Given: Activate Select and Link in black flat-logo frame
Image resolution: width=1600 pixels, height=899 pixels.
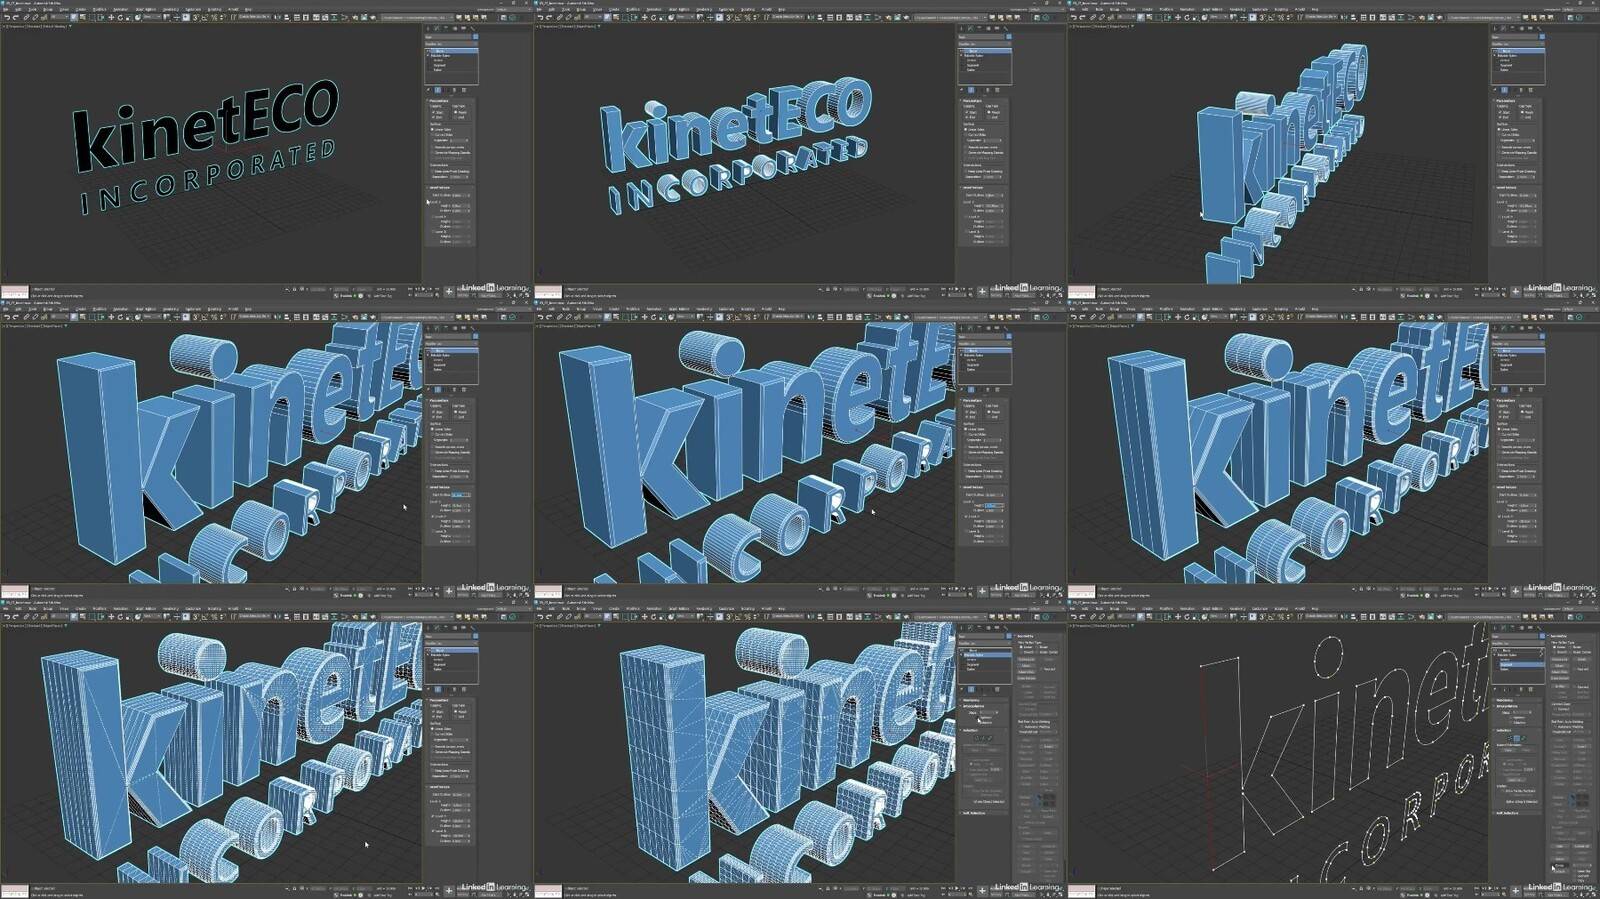Looking at the screenshot, I should point(26,17).
